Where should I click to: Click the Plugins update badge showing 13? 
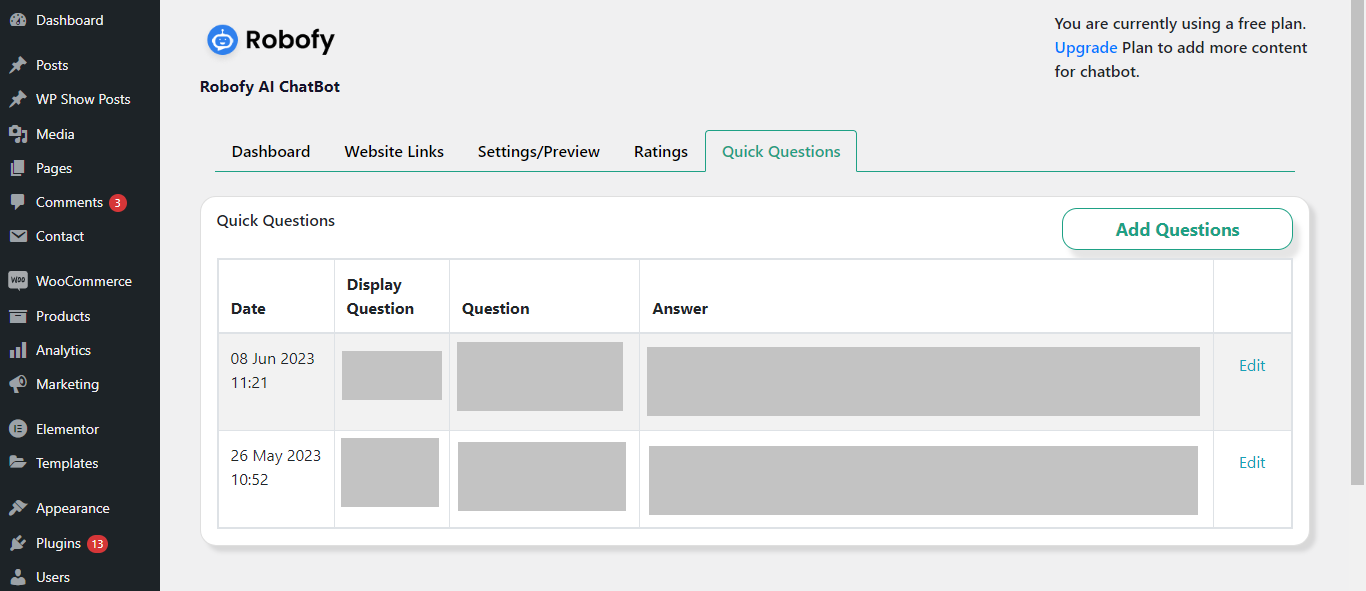97,544
